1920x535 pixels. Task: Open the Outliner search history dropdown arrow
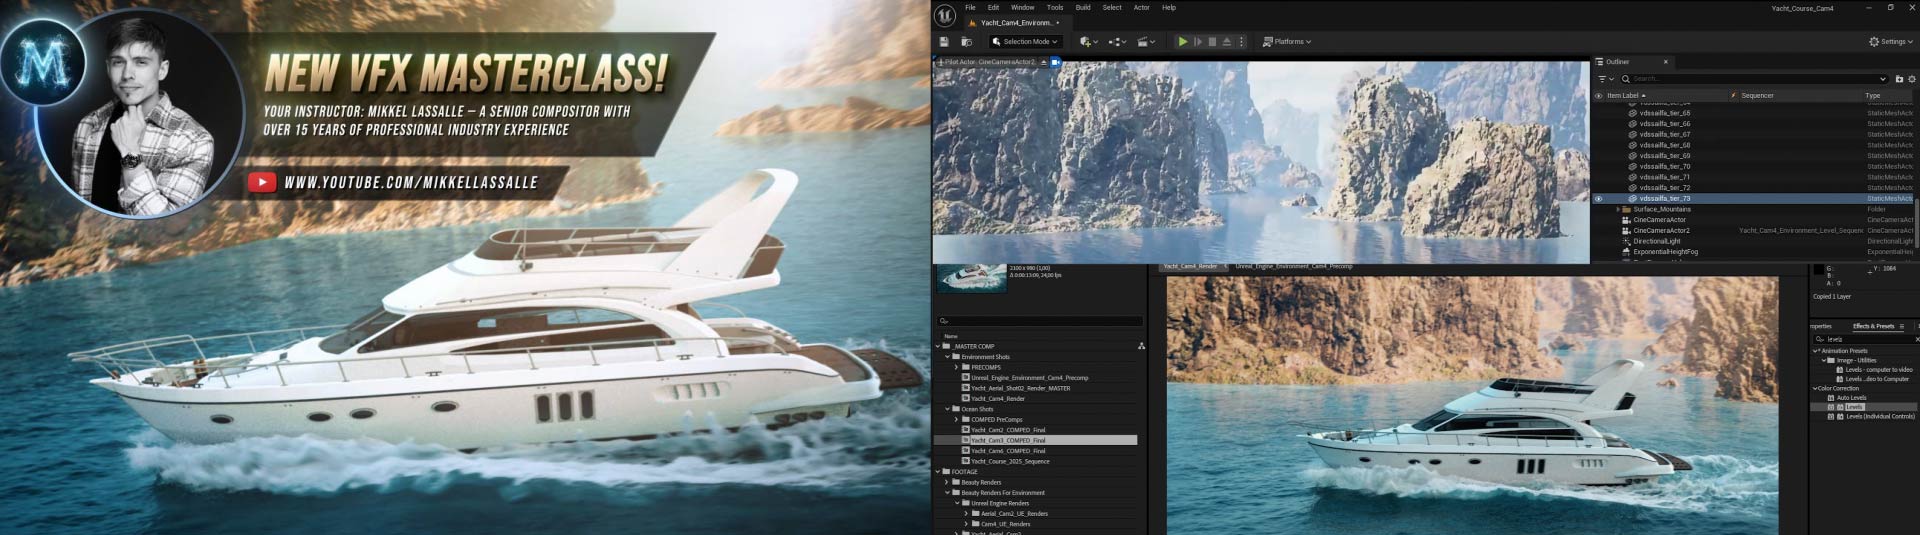pos(1883,79)
